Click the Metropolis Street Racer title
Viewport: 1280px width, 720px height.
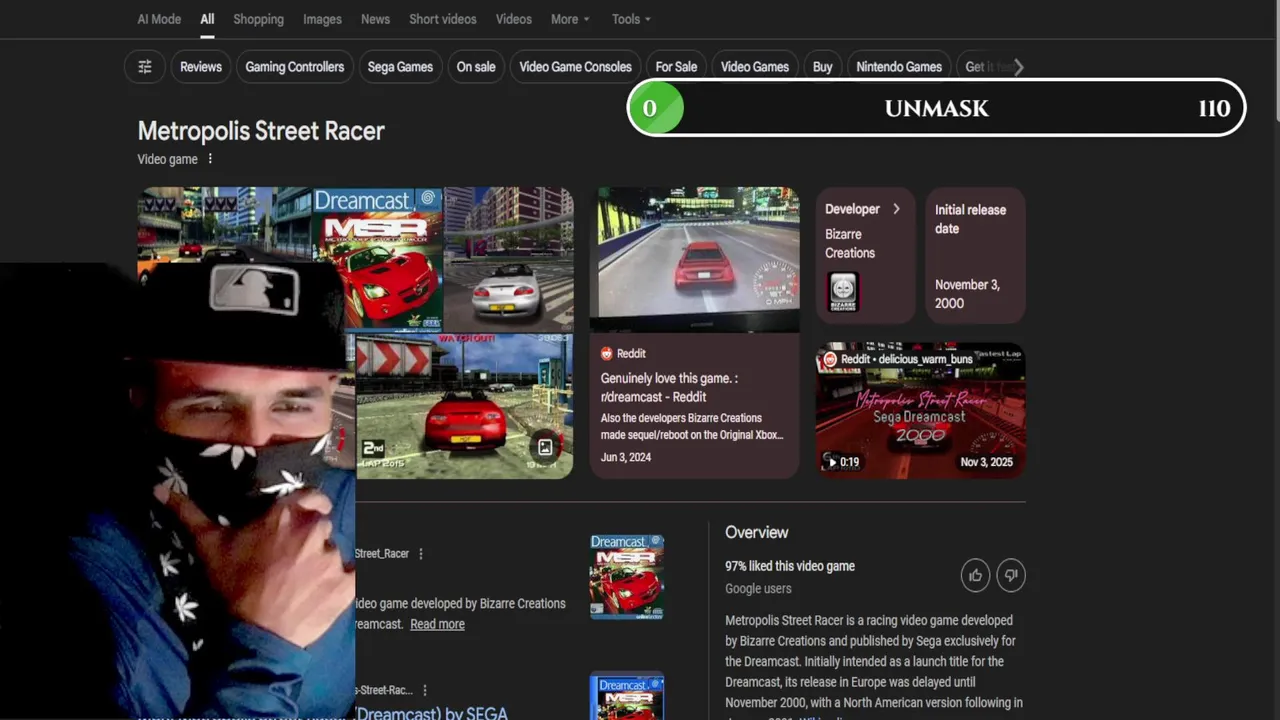point(261,131)
